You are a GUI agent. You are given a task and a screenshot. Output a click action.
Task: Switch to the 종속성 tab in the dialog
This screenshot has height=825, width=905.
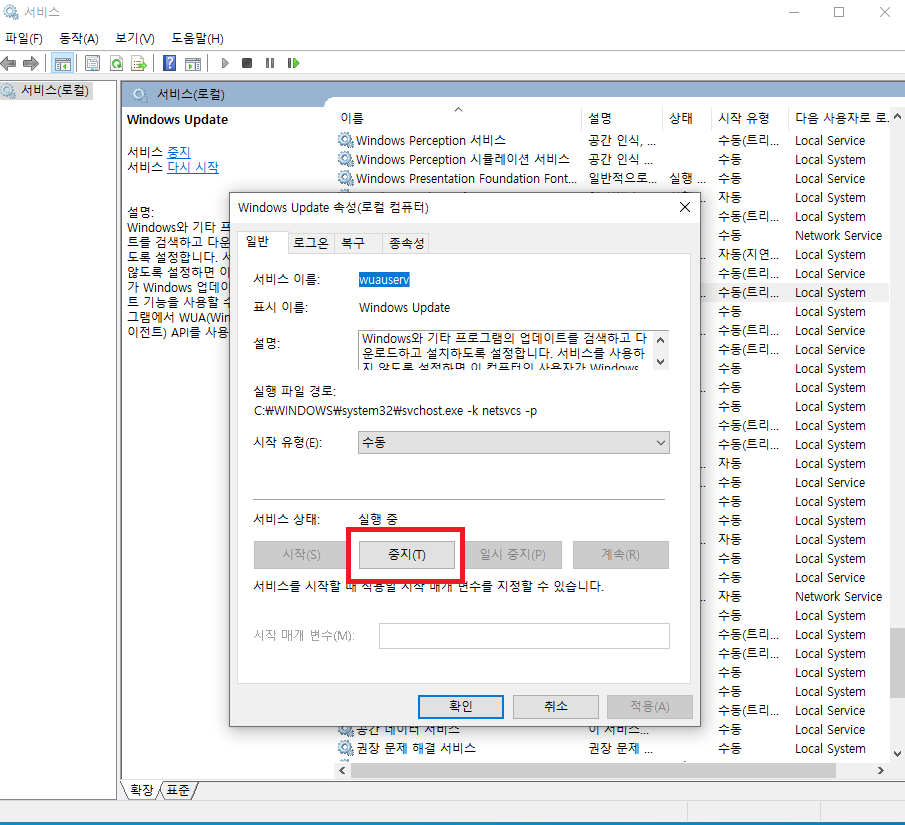coord(406,243)
